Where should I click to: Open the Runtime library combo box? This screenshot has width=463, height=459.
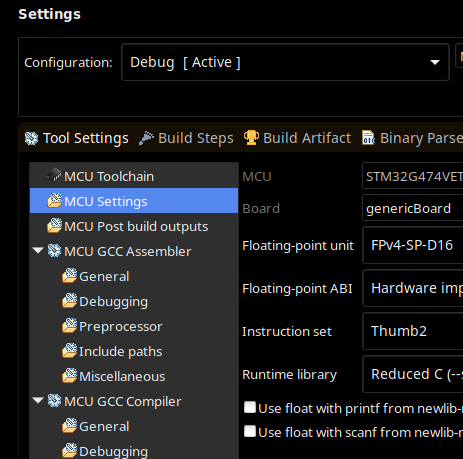click(x=413, y=374)
